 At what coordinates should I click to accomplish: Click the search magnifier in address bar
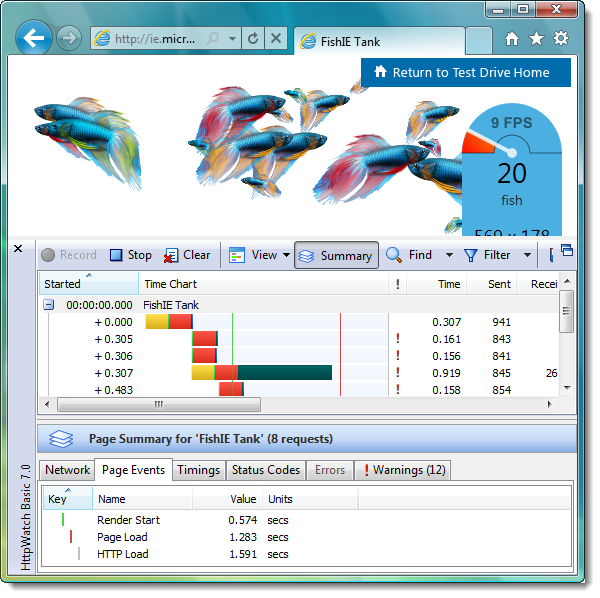coord(213,38)
